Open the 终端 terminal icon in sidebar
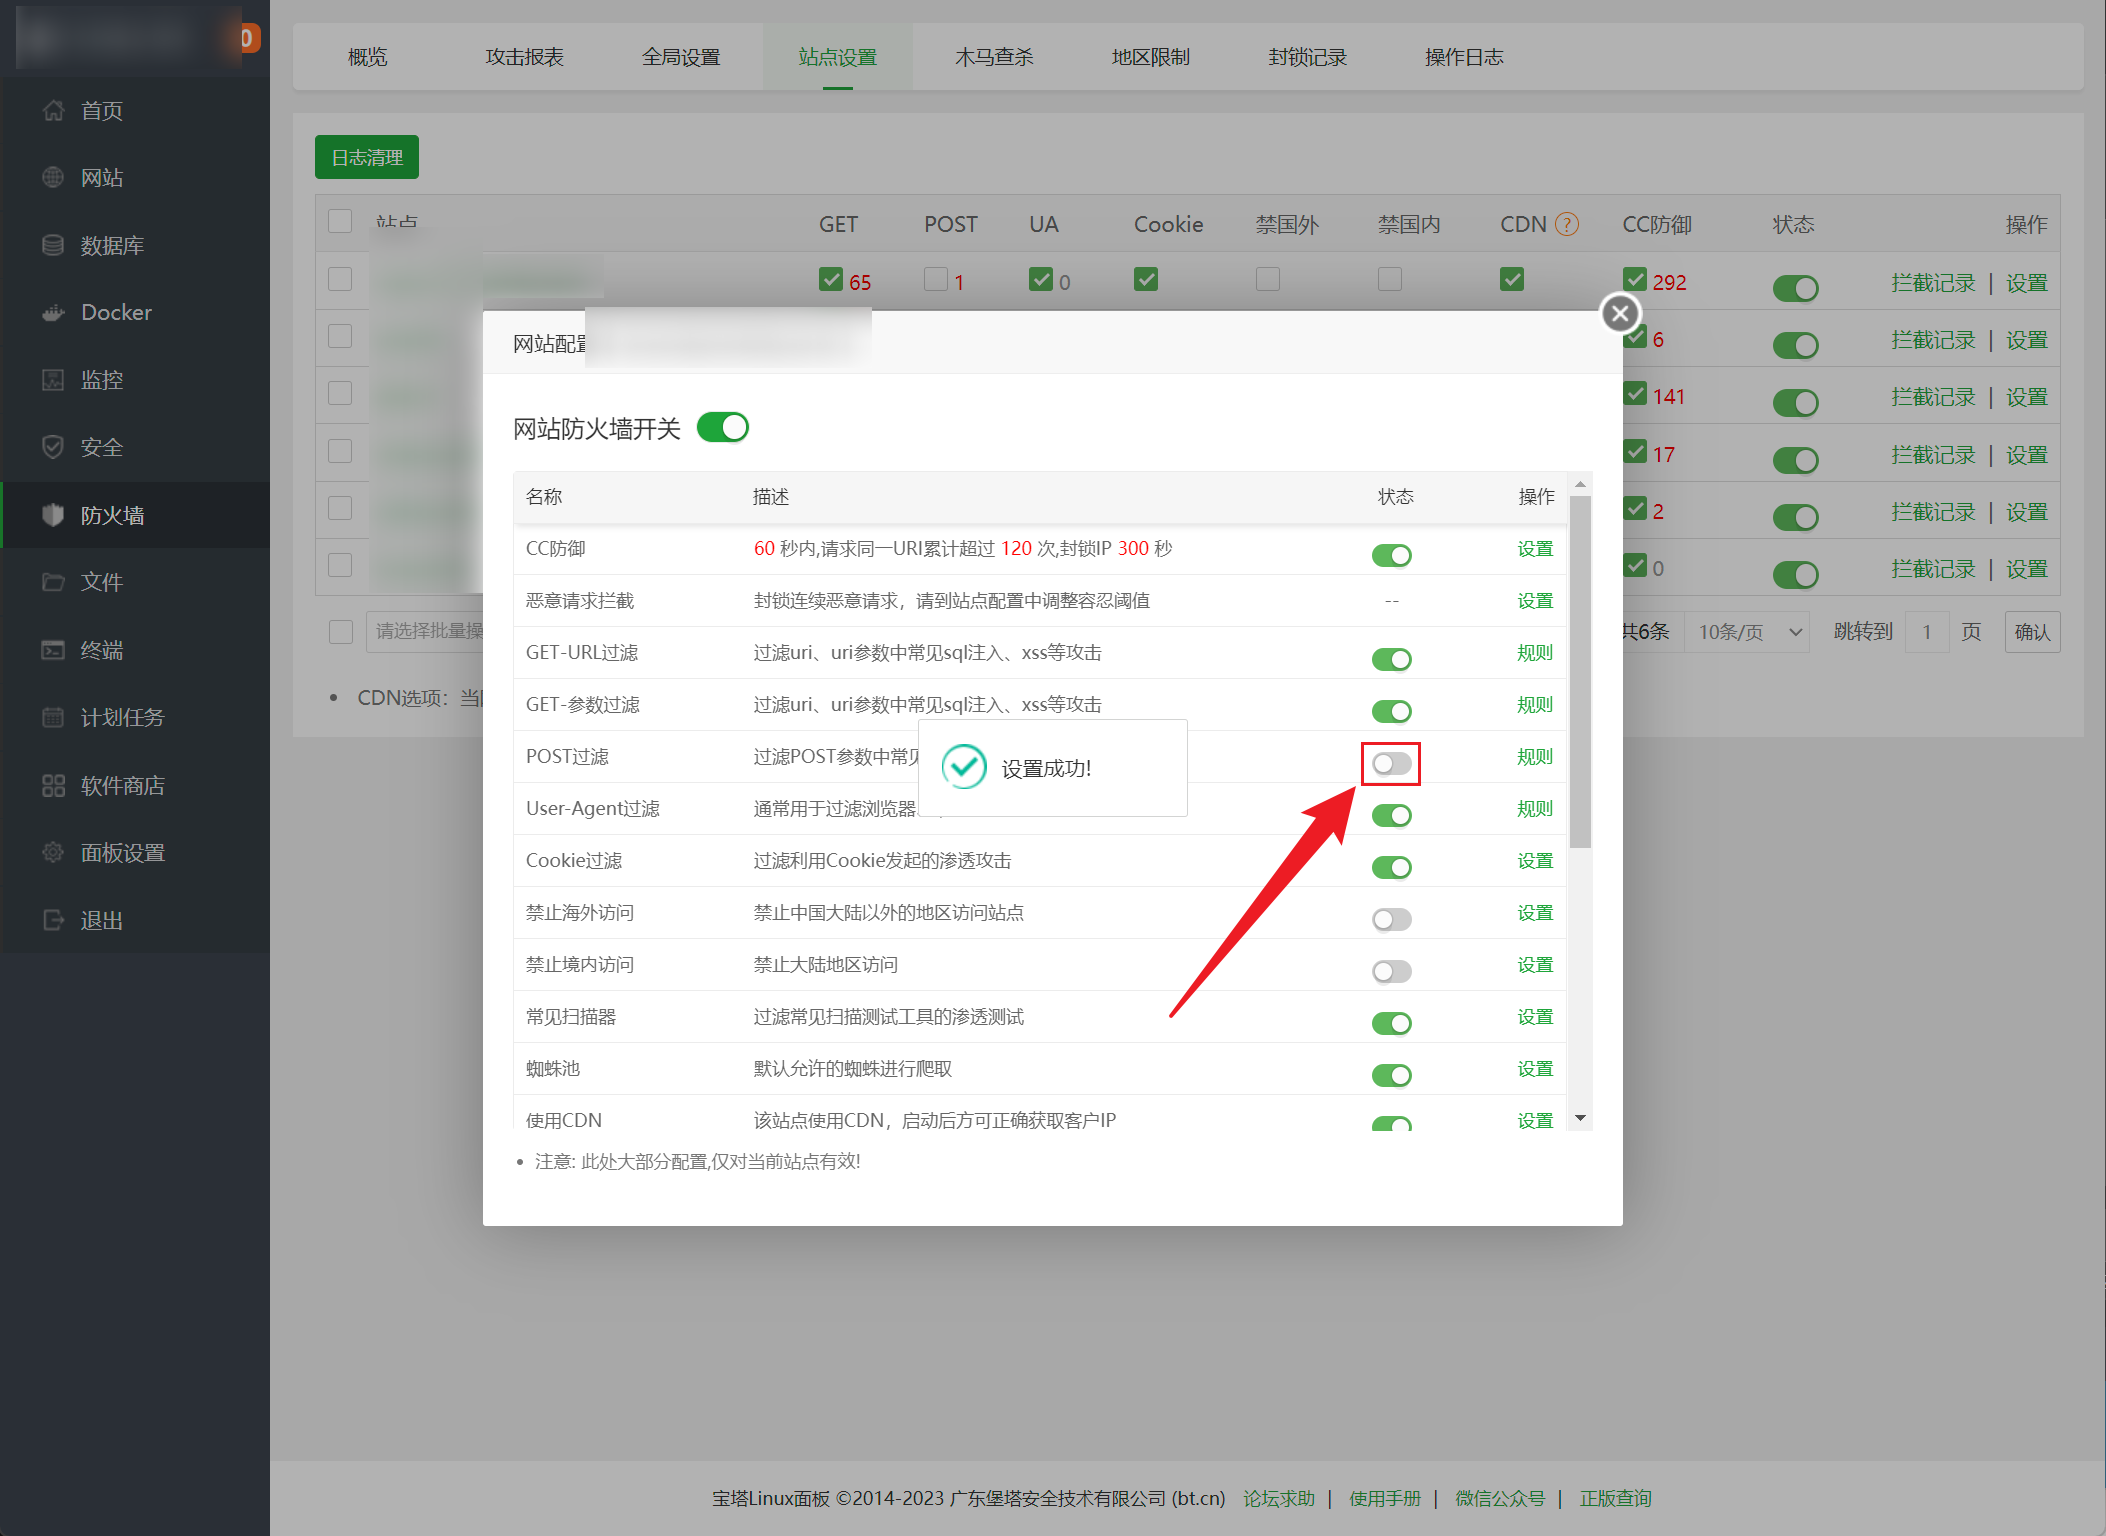Screen dimensions: 2106x1536 (x=53, y=650)
